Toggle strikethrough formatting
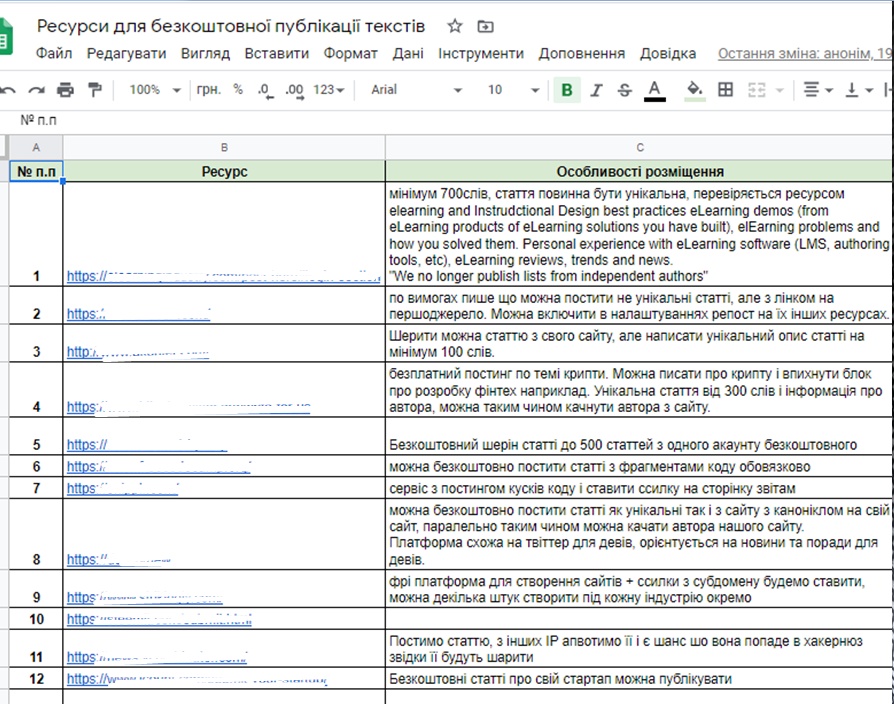Viewport: 894px width, 704px height. pyautogui.click(x=625, y=89)
